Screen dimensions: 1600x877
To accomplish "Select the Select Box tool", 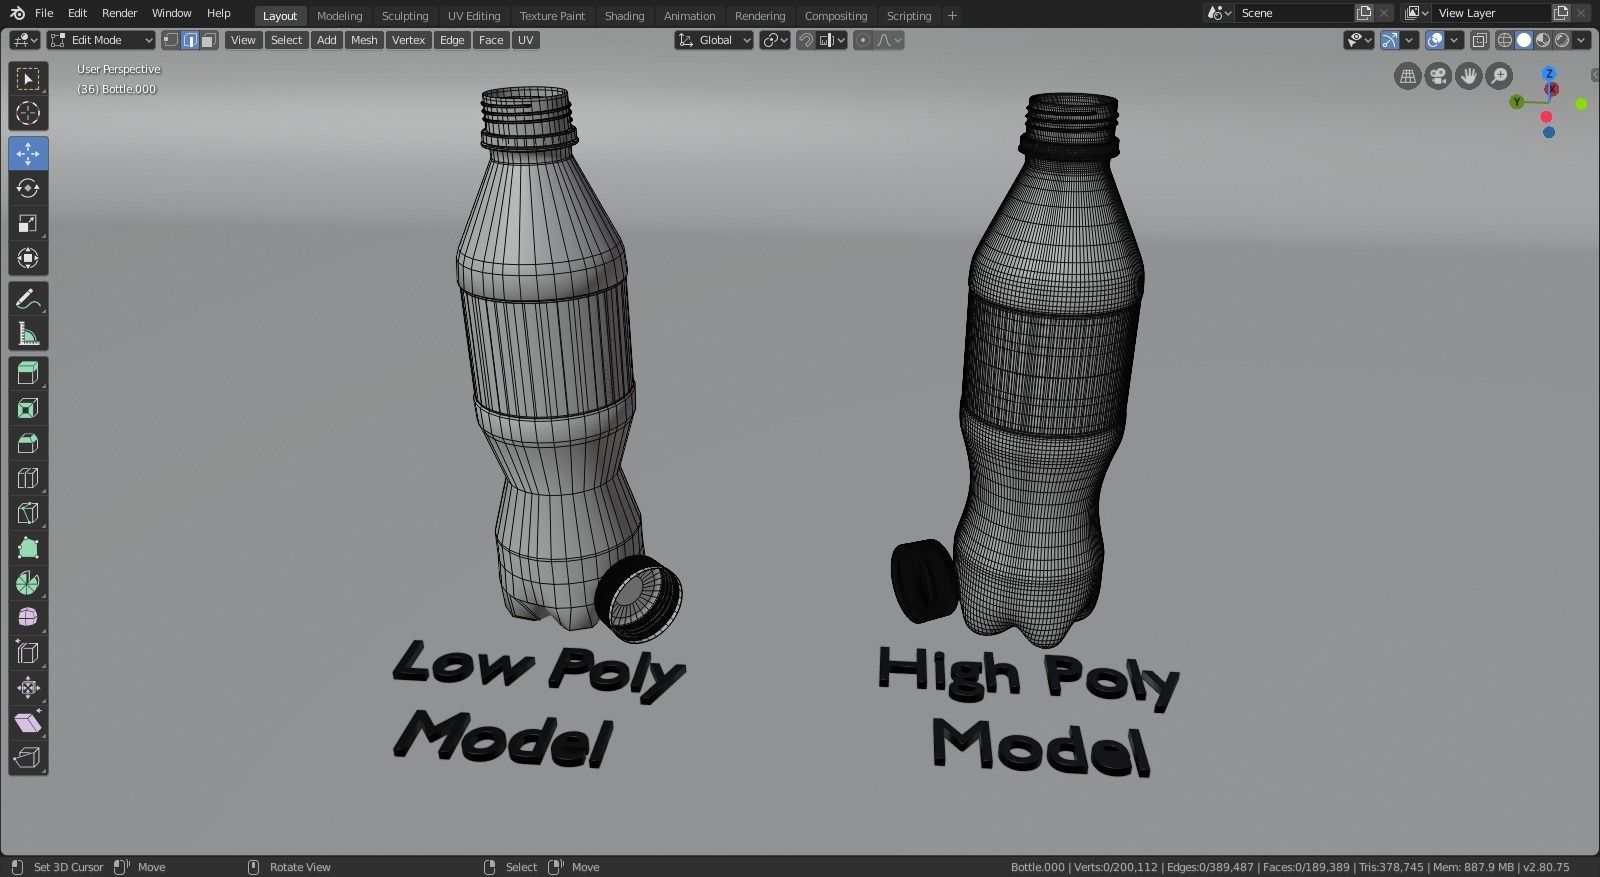I will coord(28,79).
